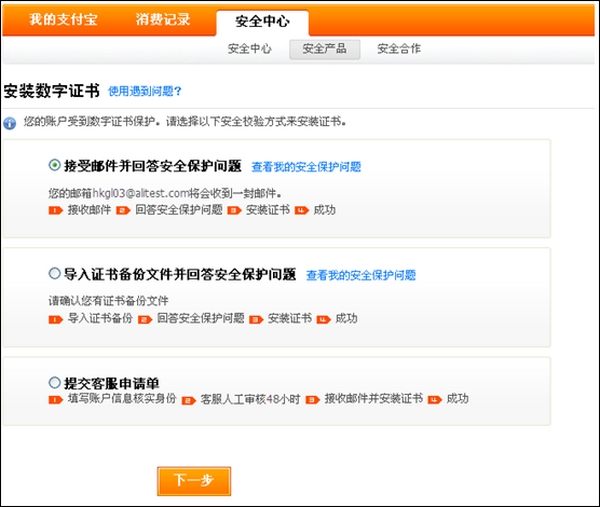Click step 1 icon next to 导入证书备份

(56, 320)
